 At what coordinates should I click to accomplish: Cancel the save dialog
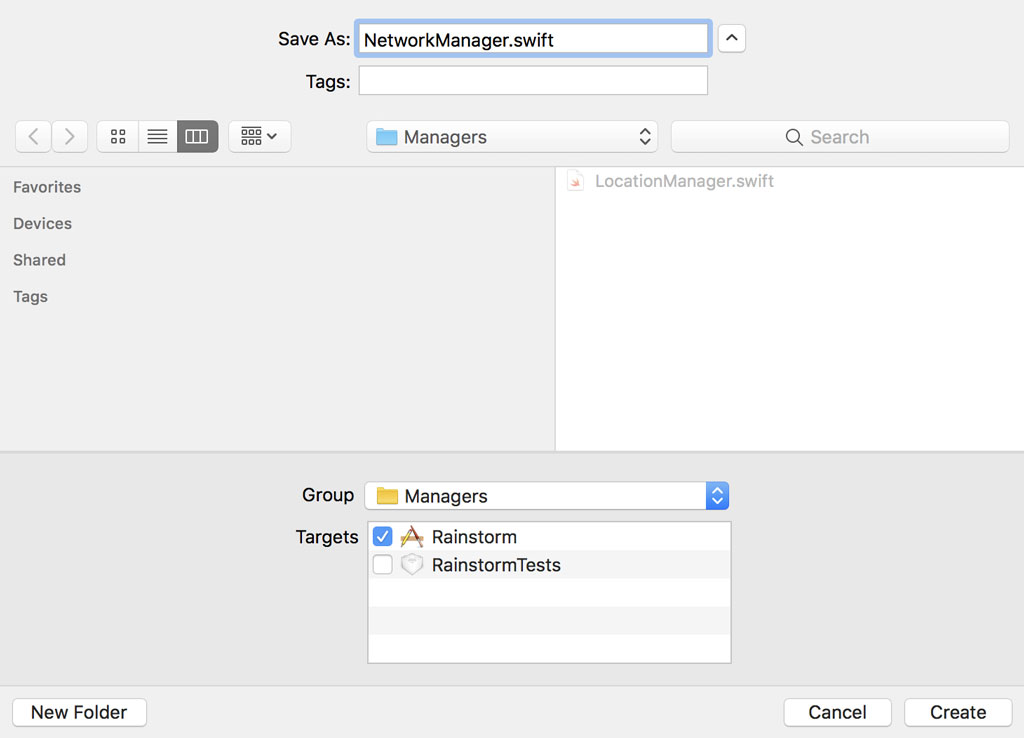[837, 712]
